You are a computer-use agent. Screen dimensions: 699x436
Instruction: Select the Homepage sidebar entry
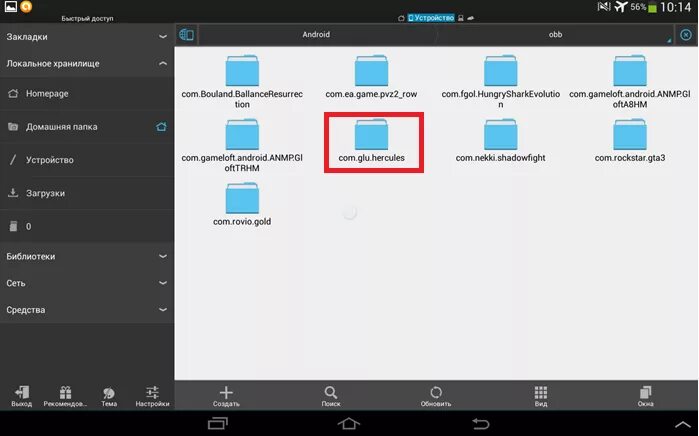[x=87, y=94]
